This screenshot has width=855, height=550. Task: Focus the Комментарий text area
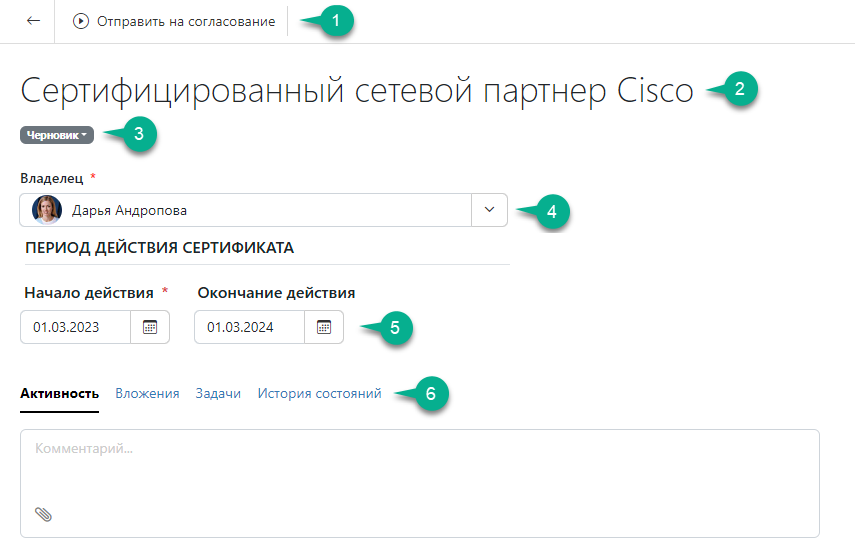420,483
